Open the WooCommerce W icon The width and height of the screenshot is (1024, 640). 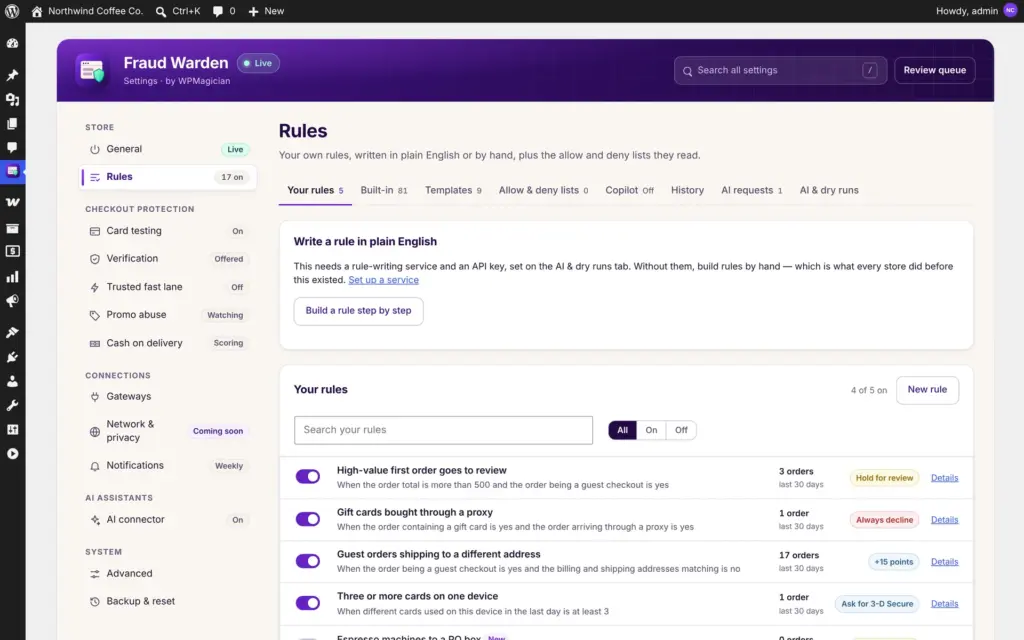click(12, 202)
